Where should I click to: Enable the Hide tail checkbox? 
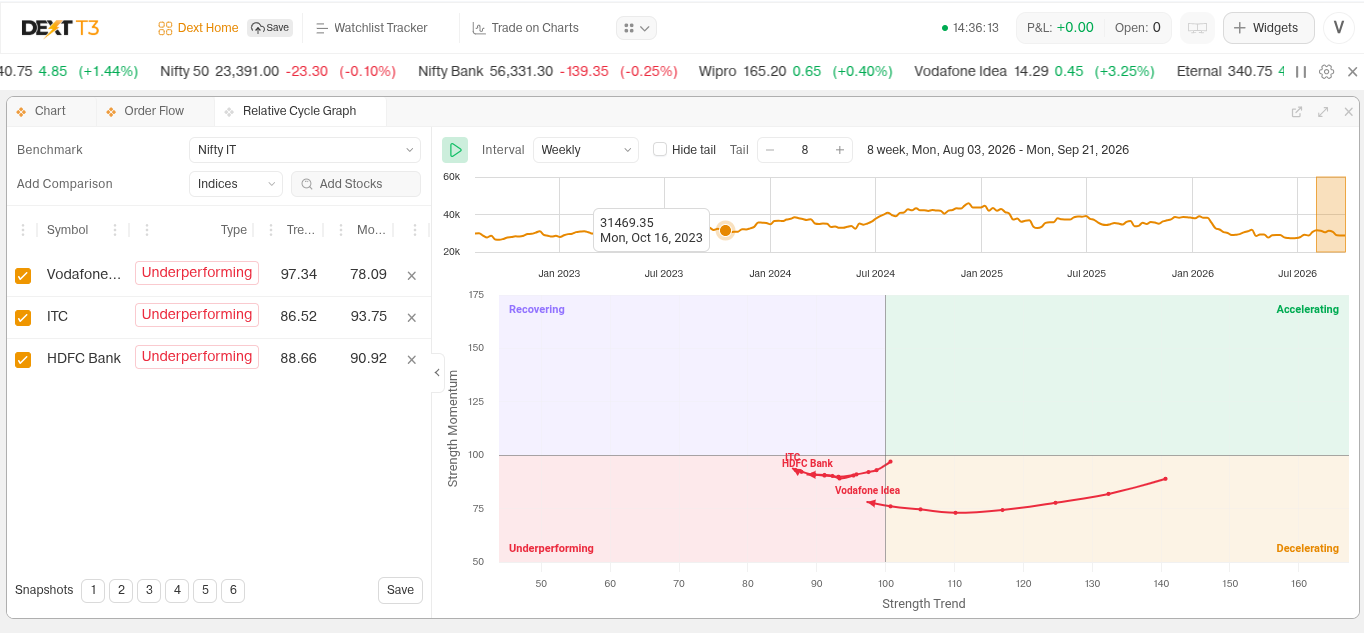click(660, 150)
